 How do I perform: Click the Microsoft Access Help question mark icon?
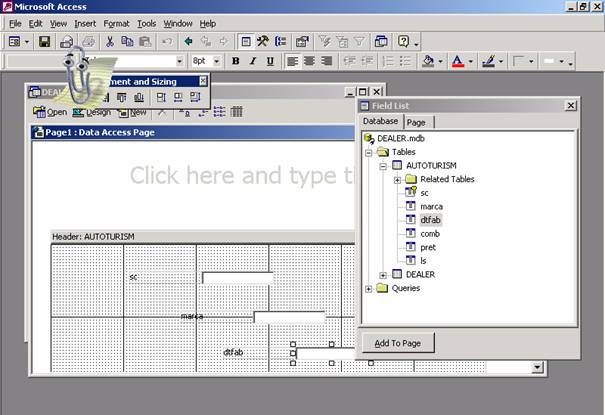point(404,42)
